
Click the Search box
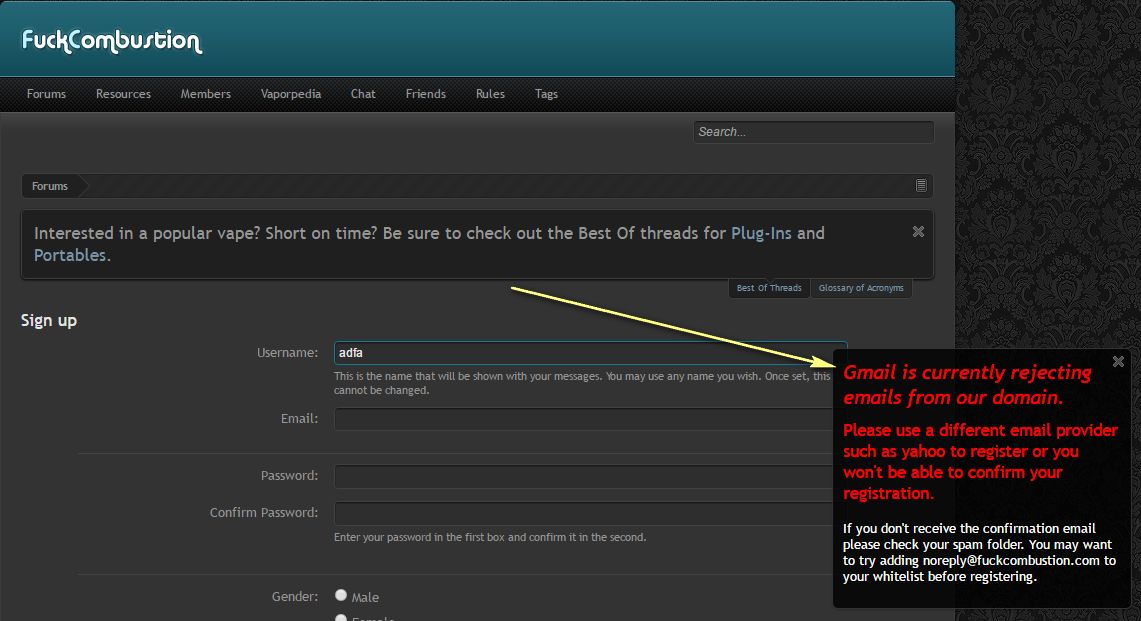click(x=814, y=132)
